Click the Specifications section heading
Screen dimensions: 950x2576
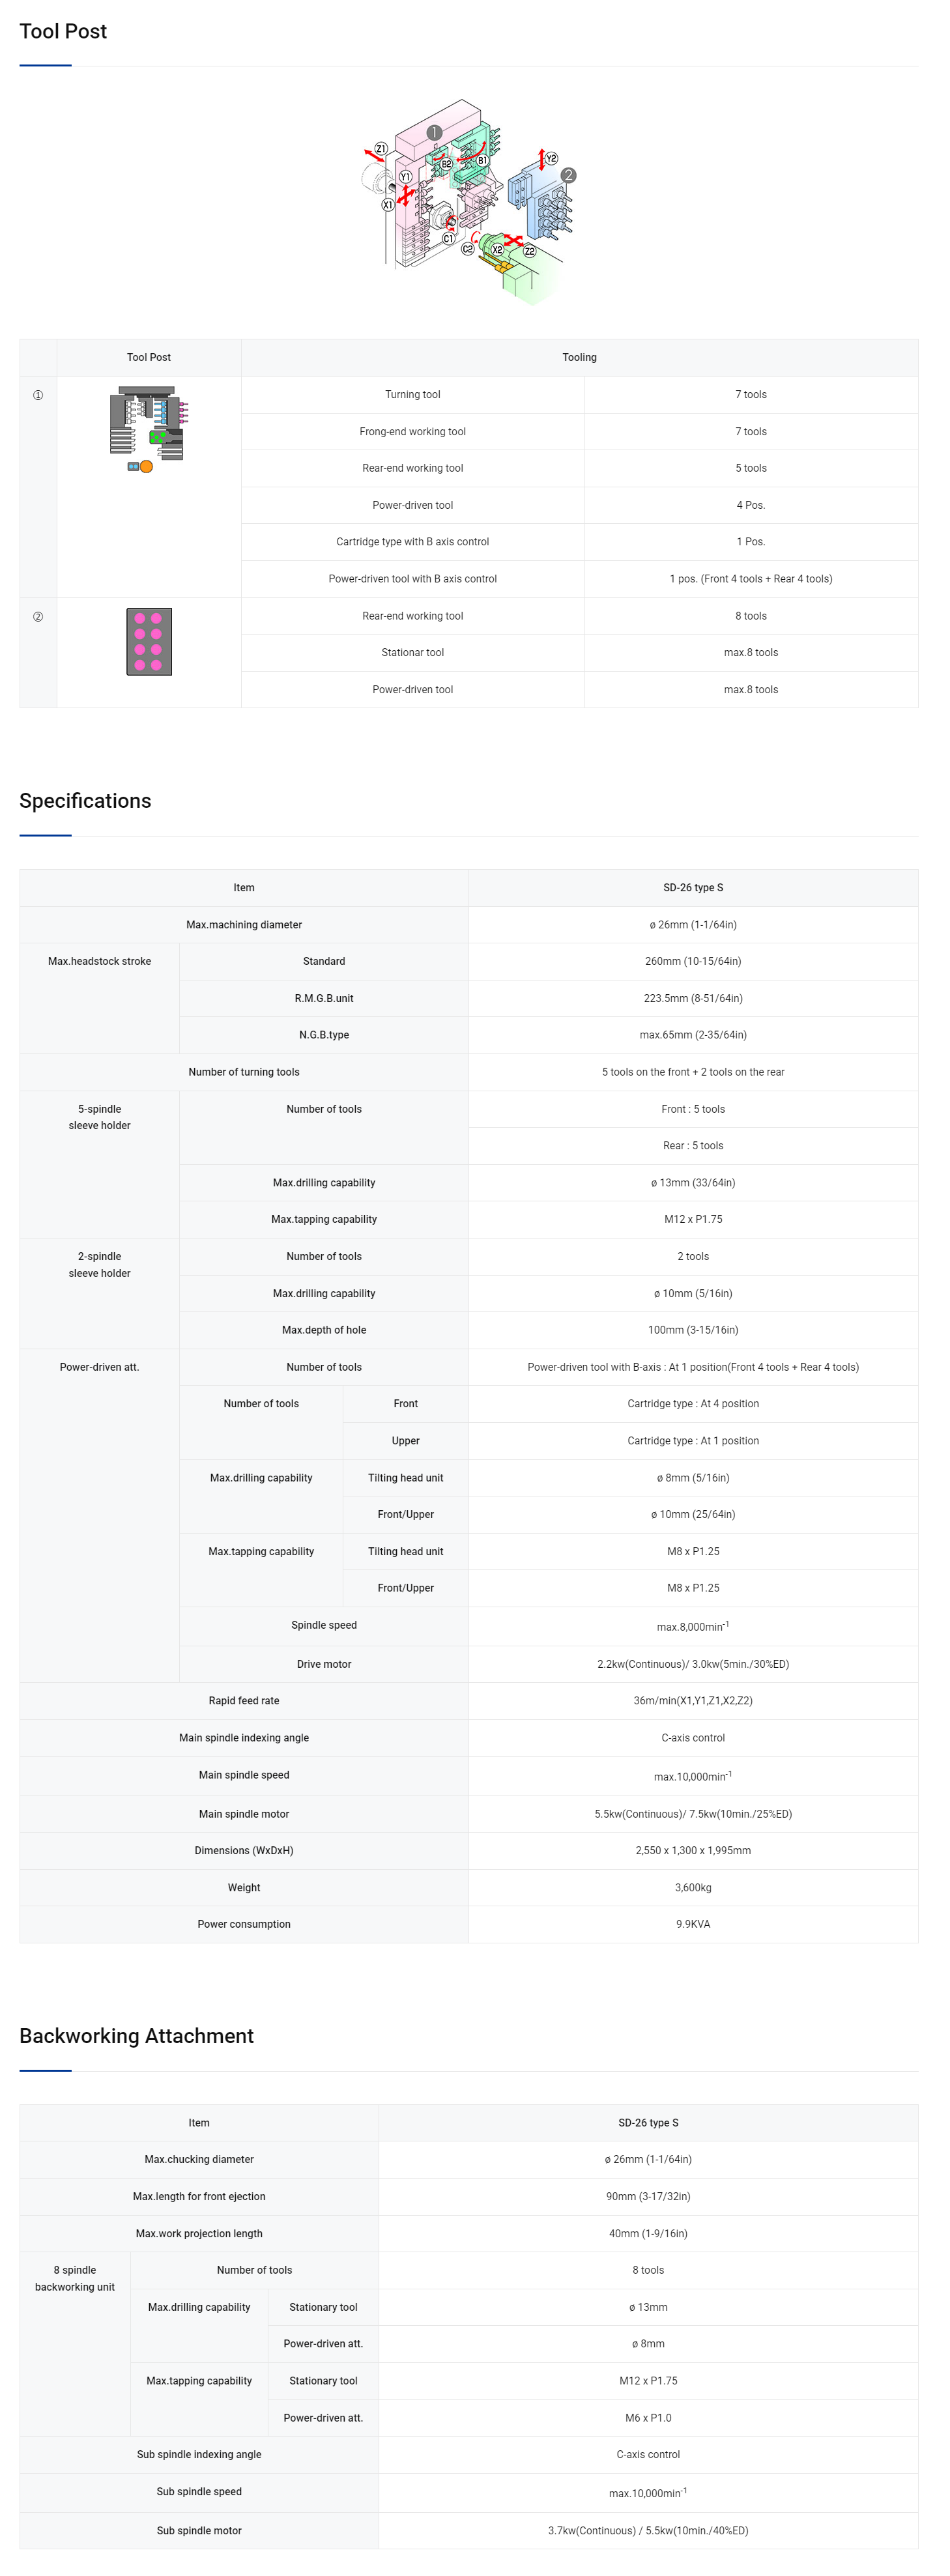point(85,801)
